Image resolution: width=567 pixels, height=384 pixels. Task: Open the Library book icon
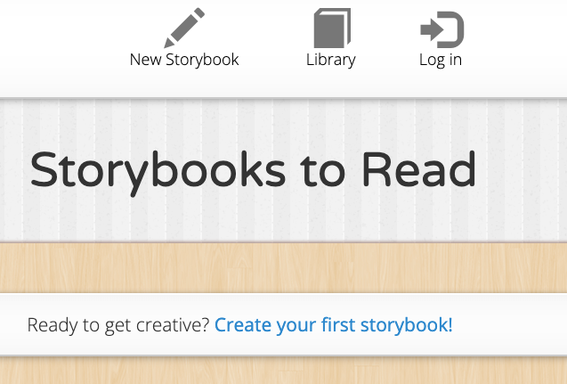[332, 28]
